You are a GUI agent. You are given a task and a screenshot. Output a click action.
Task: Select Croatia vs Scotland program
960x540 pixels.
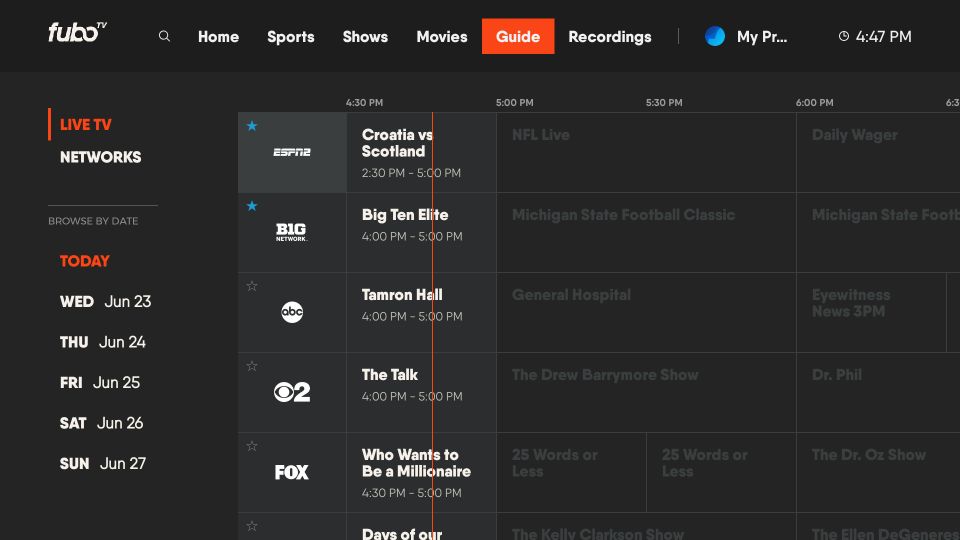421,152
